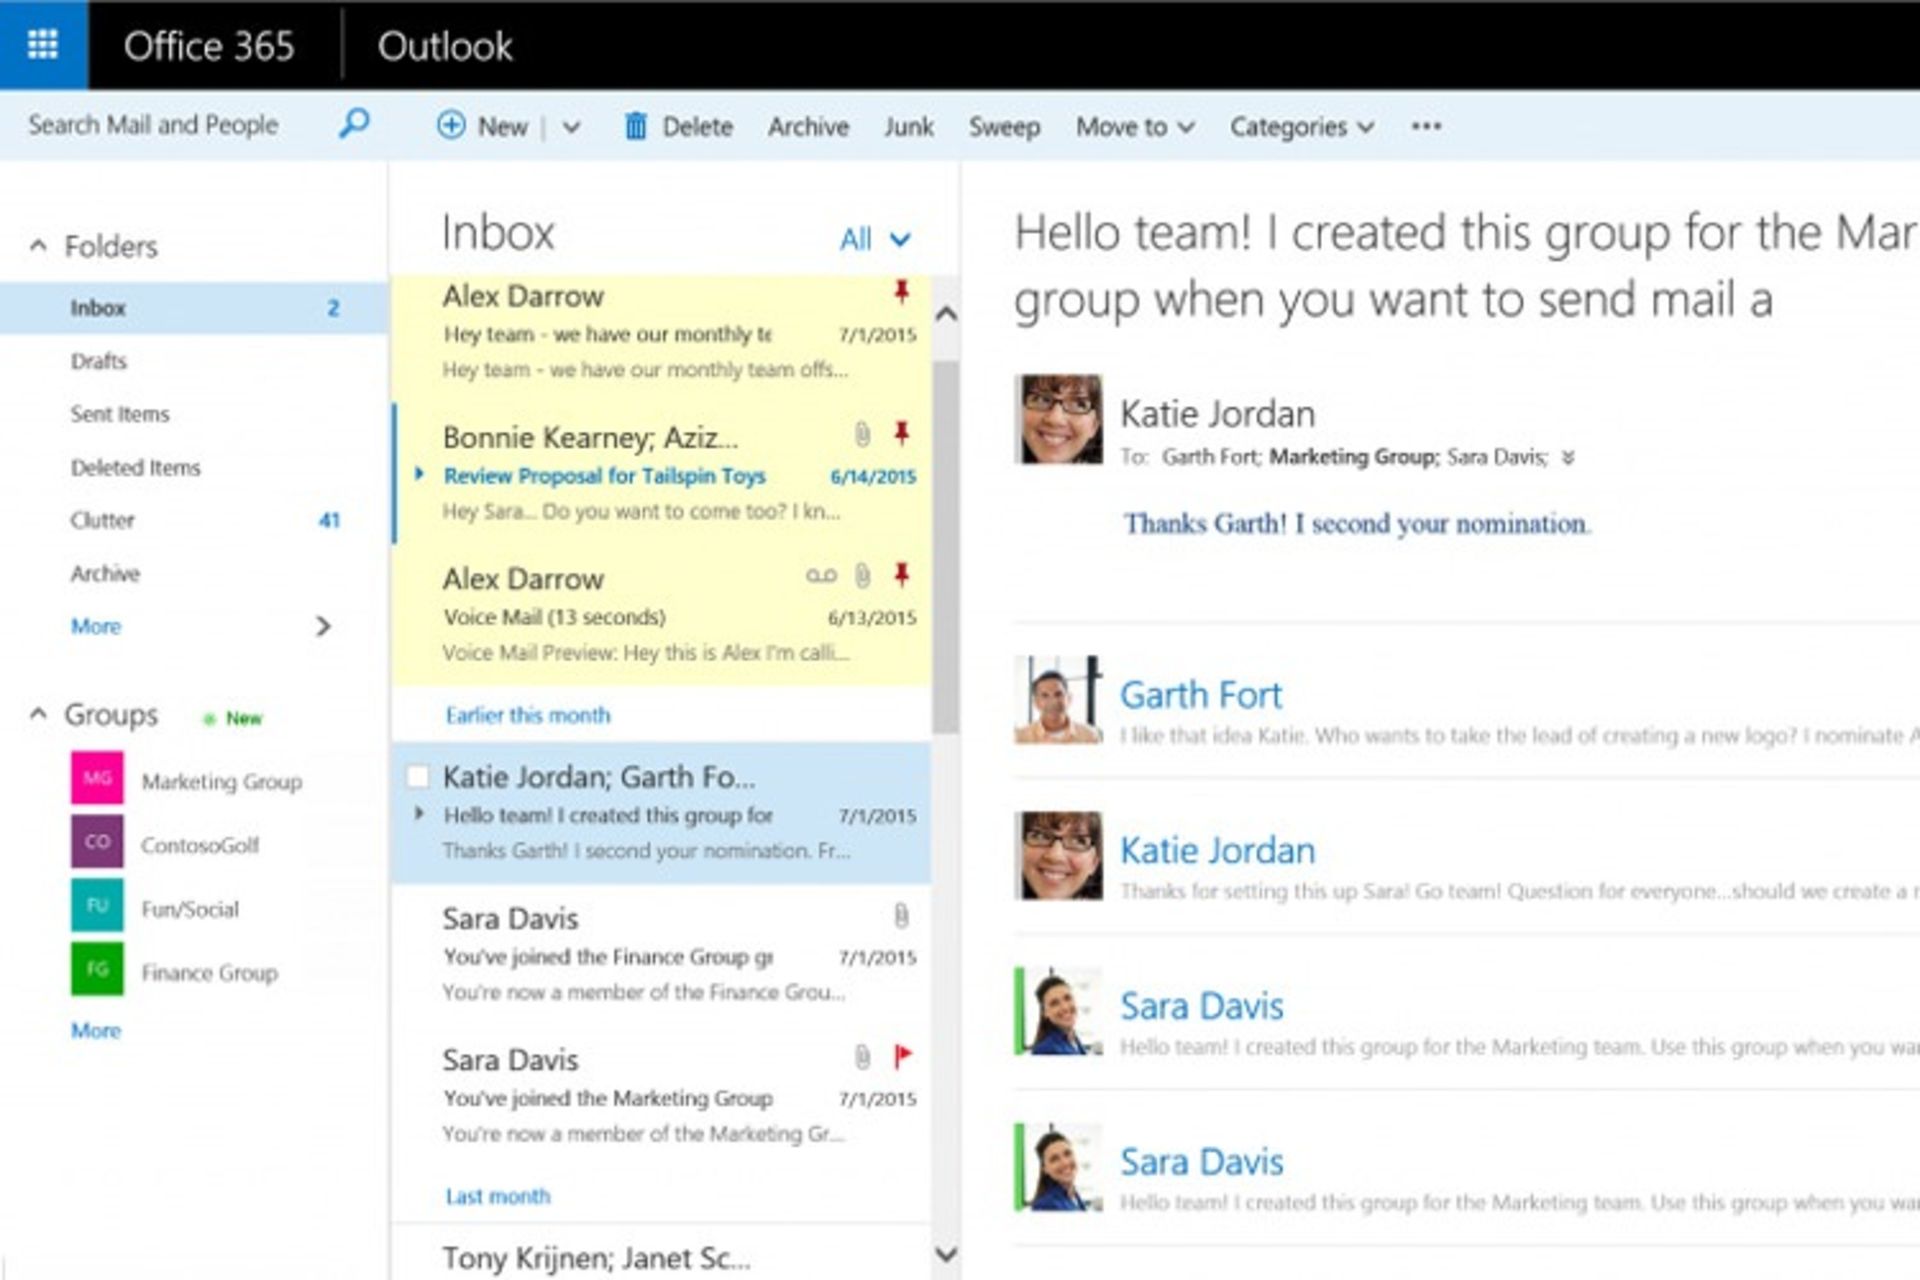Click More link under Groups
1920x1280 pixels.
pos(96,1030)
